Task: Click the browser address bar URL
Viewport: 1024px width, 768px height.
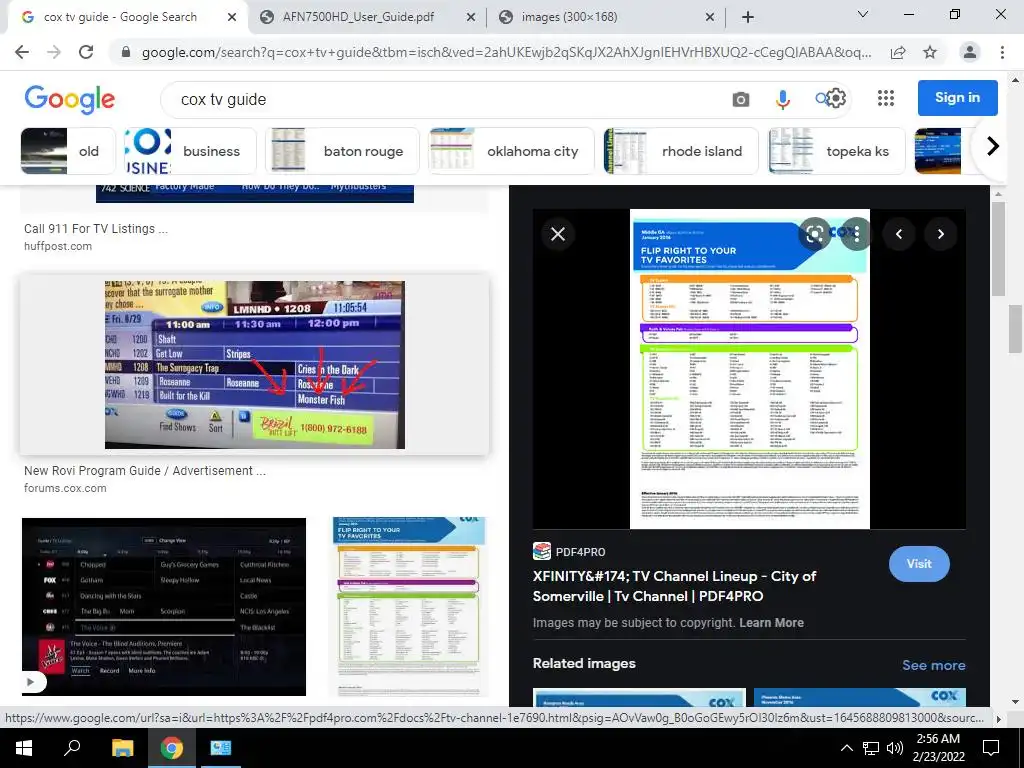Action: tap(506, 52)
